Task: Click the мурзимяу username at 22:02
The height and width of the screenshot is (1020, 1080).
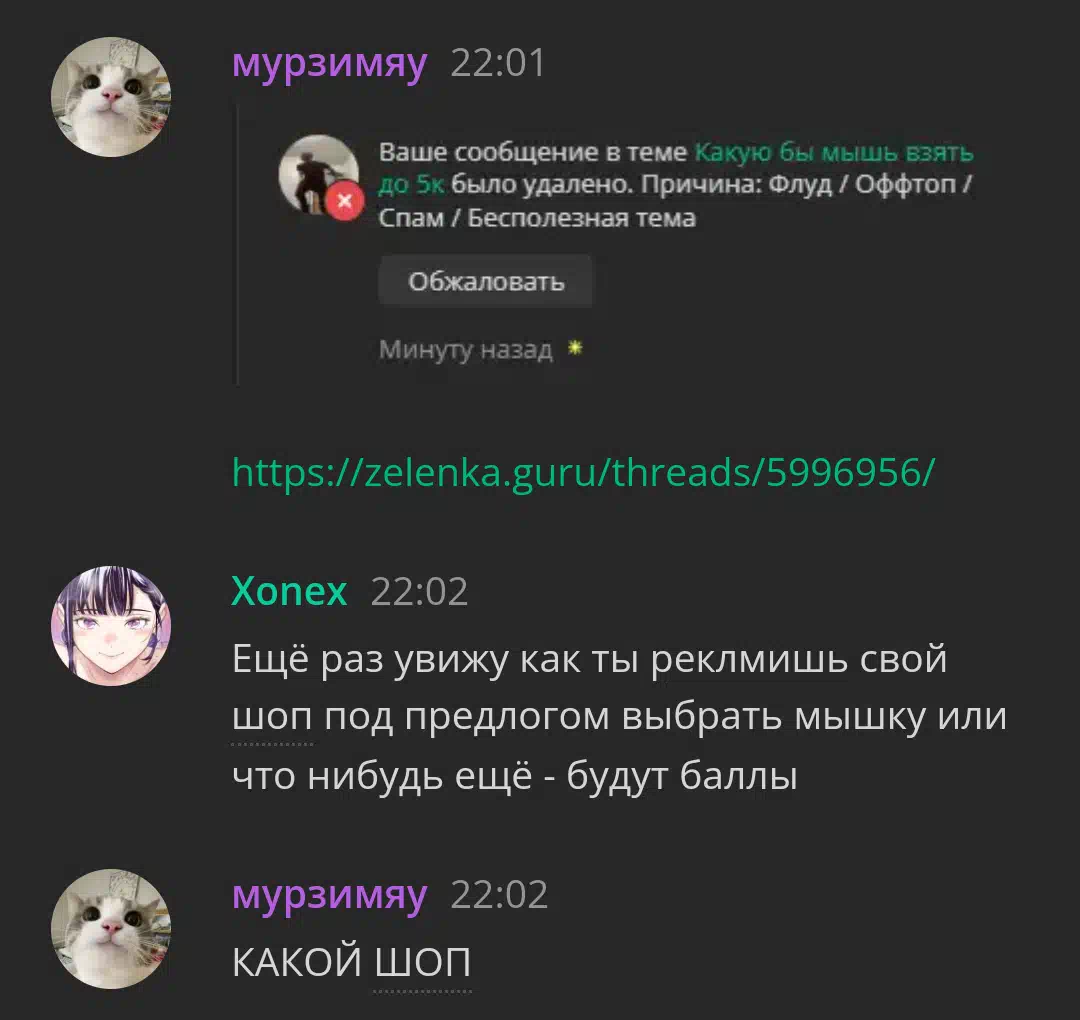Action: [x=330, y=895]
